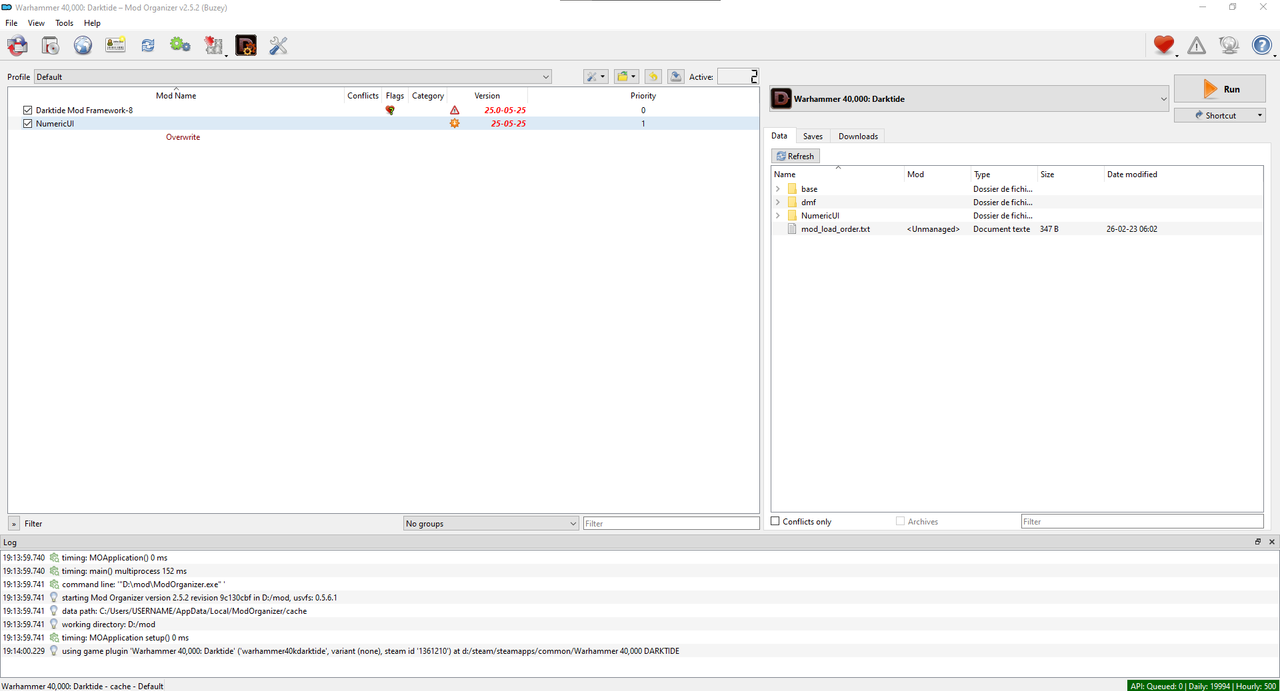Float the Log panel with its undock icon
This screenshot has height=691, width=1280.
coord(1258,542)
